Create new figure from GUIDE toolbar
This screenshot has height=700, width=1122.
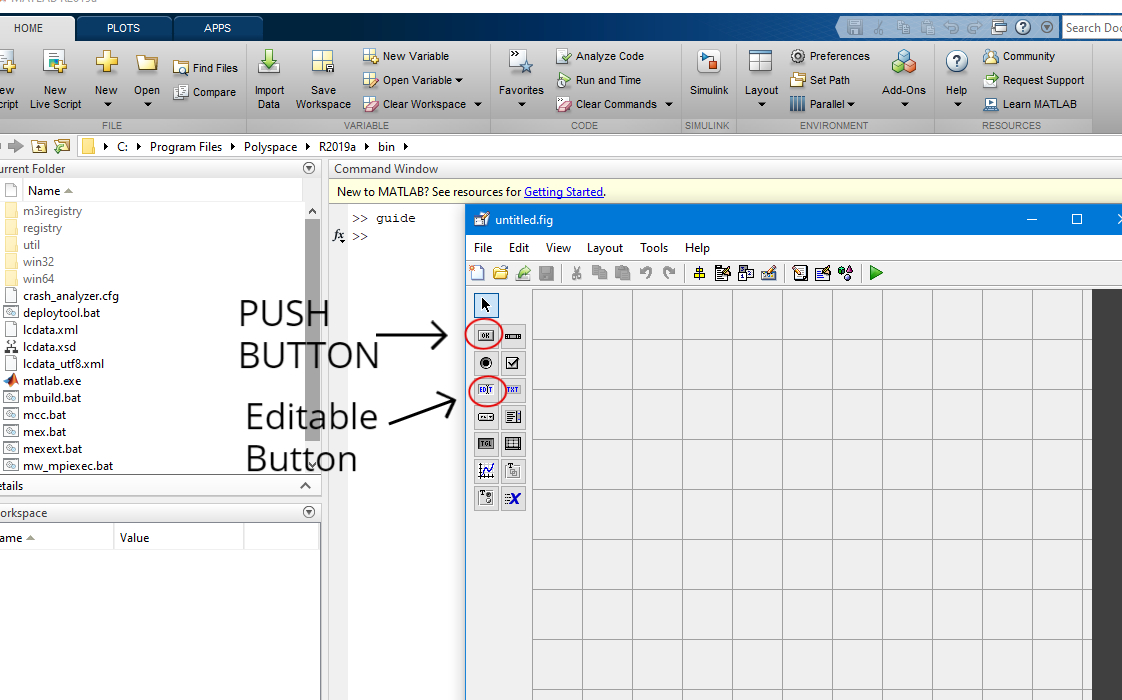tap(477, 273)
